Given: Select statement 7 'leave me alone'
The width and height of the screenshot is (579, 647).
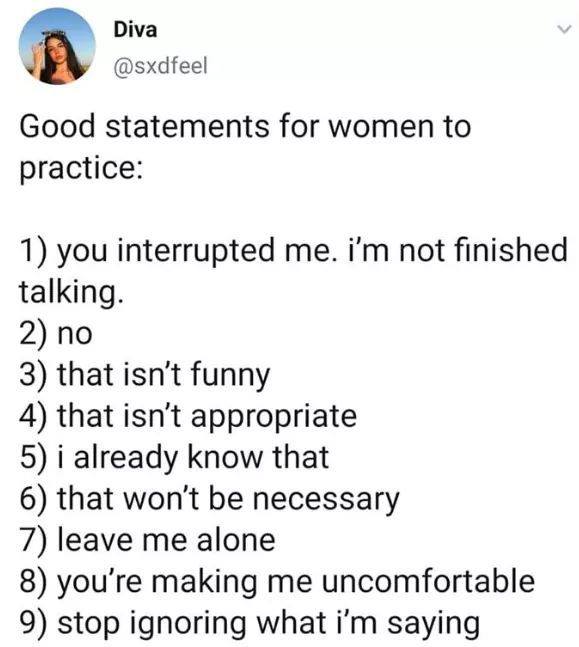Looking at the screenshot, I should click(x=147, y=540).
